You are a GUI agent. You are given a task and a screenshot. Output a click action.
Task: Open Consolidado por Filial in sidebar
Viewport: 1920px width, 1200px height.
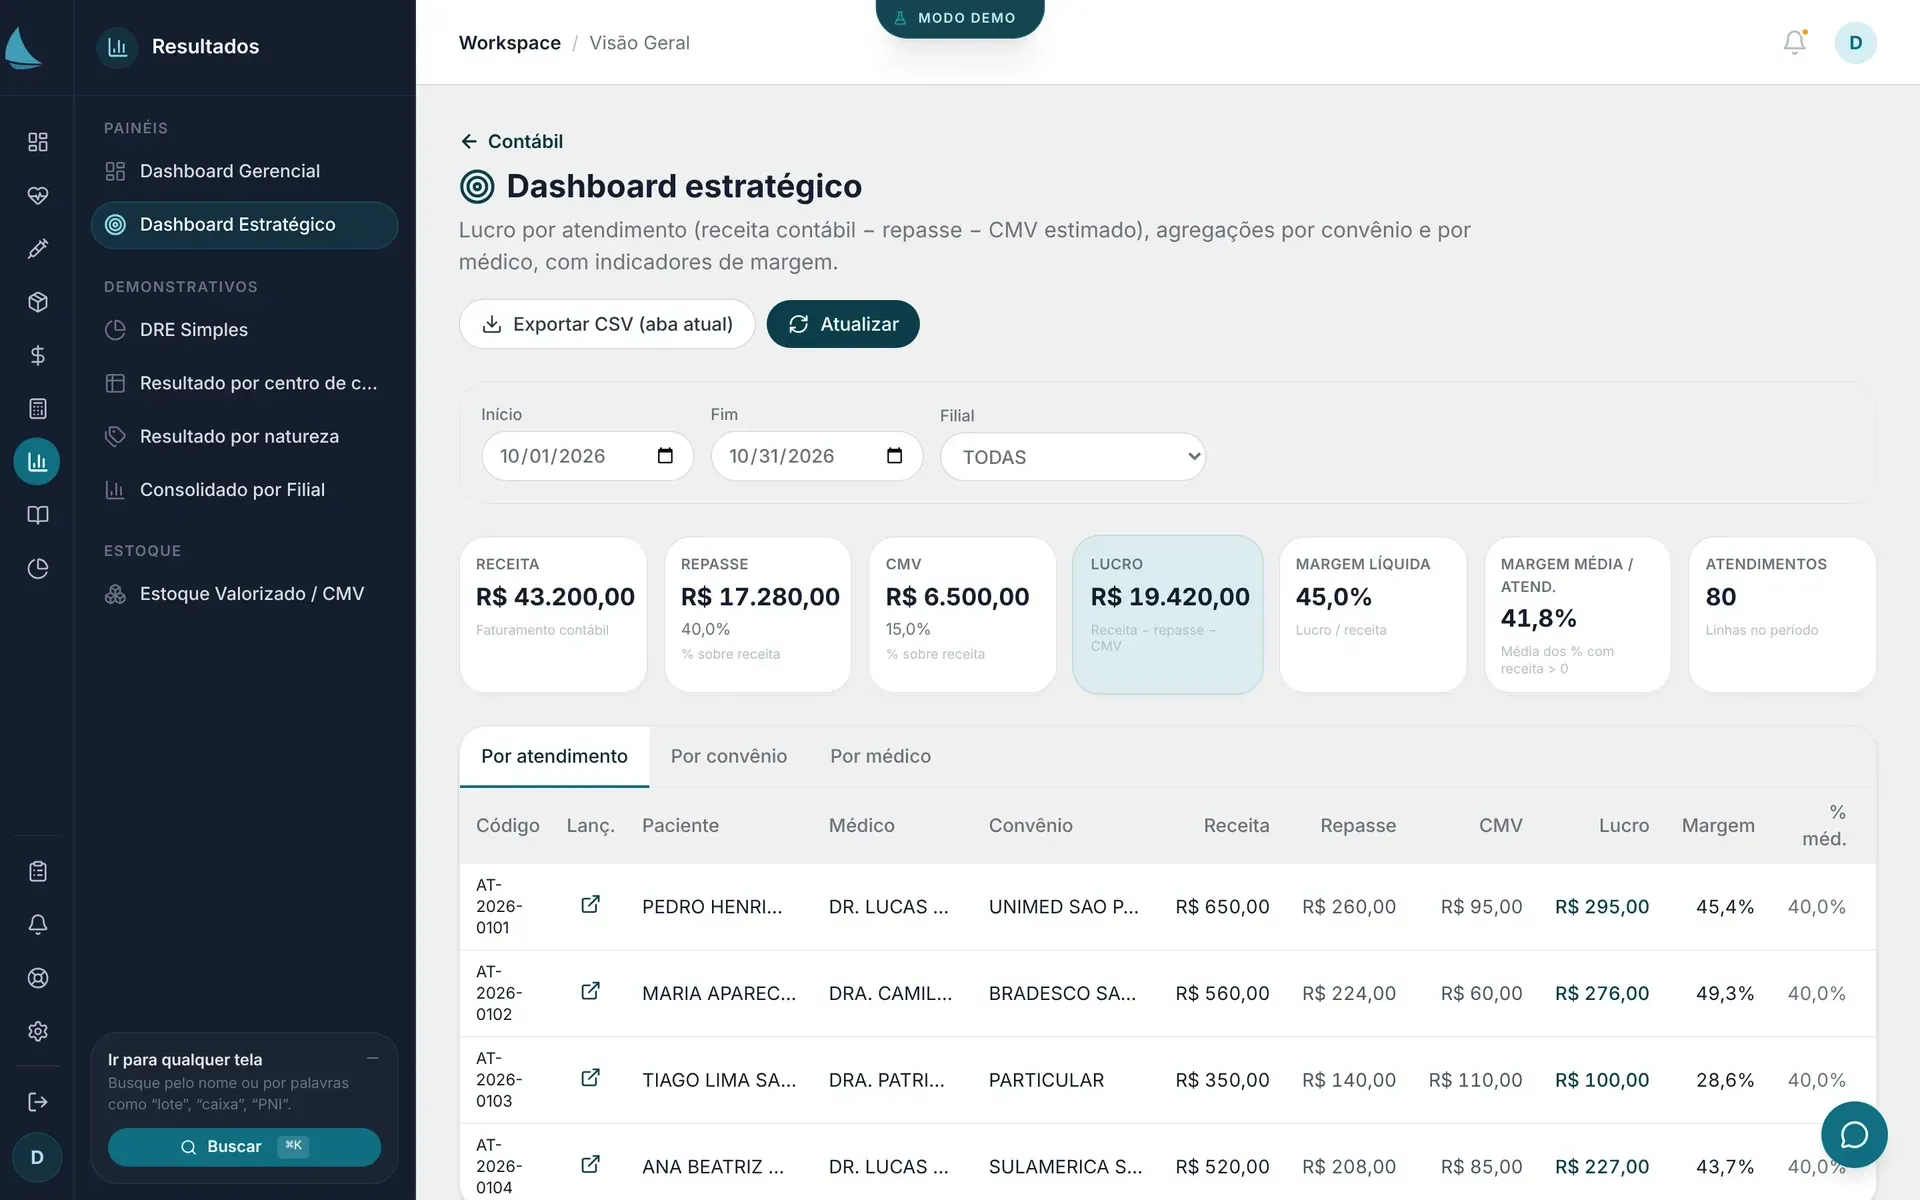click(244, 490)
